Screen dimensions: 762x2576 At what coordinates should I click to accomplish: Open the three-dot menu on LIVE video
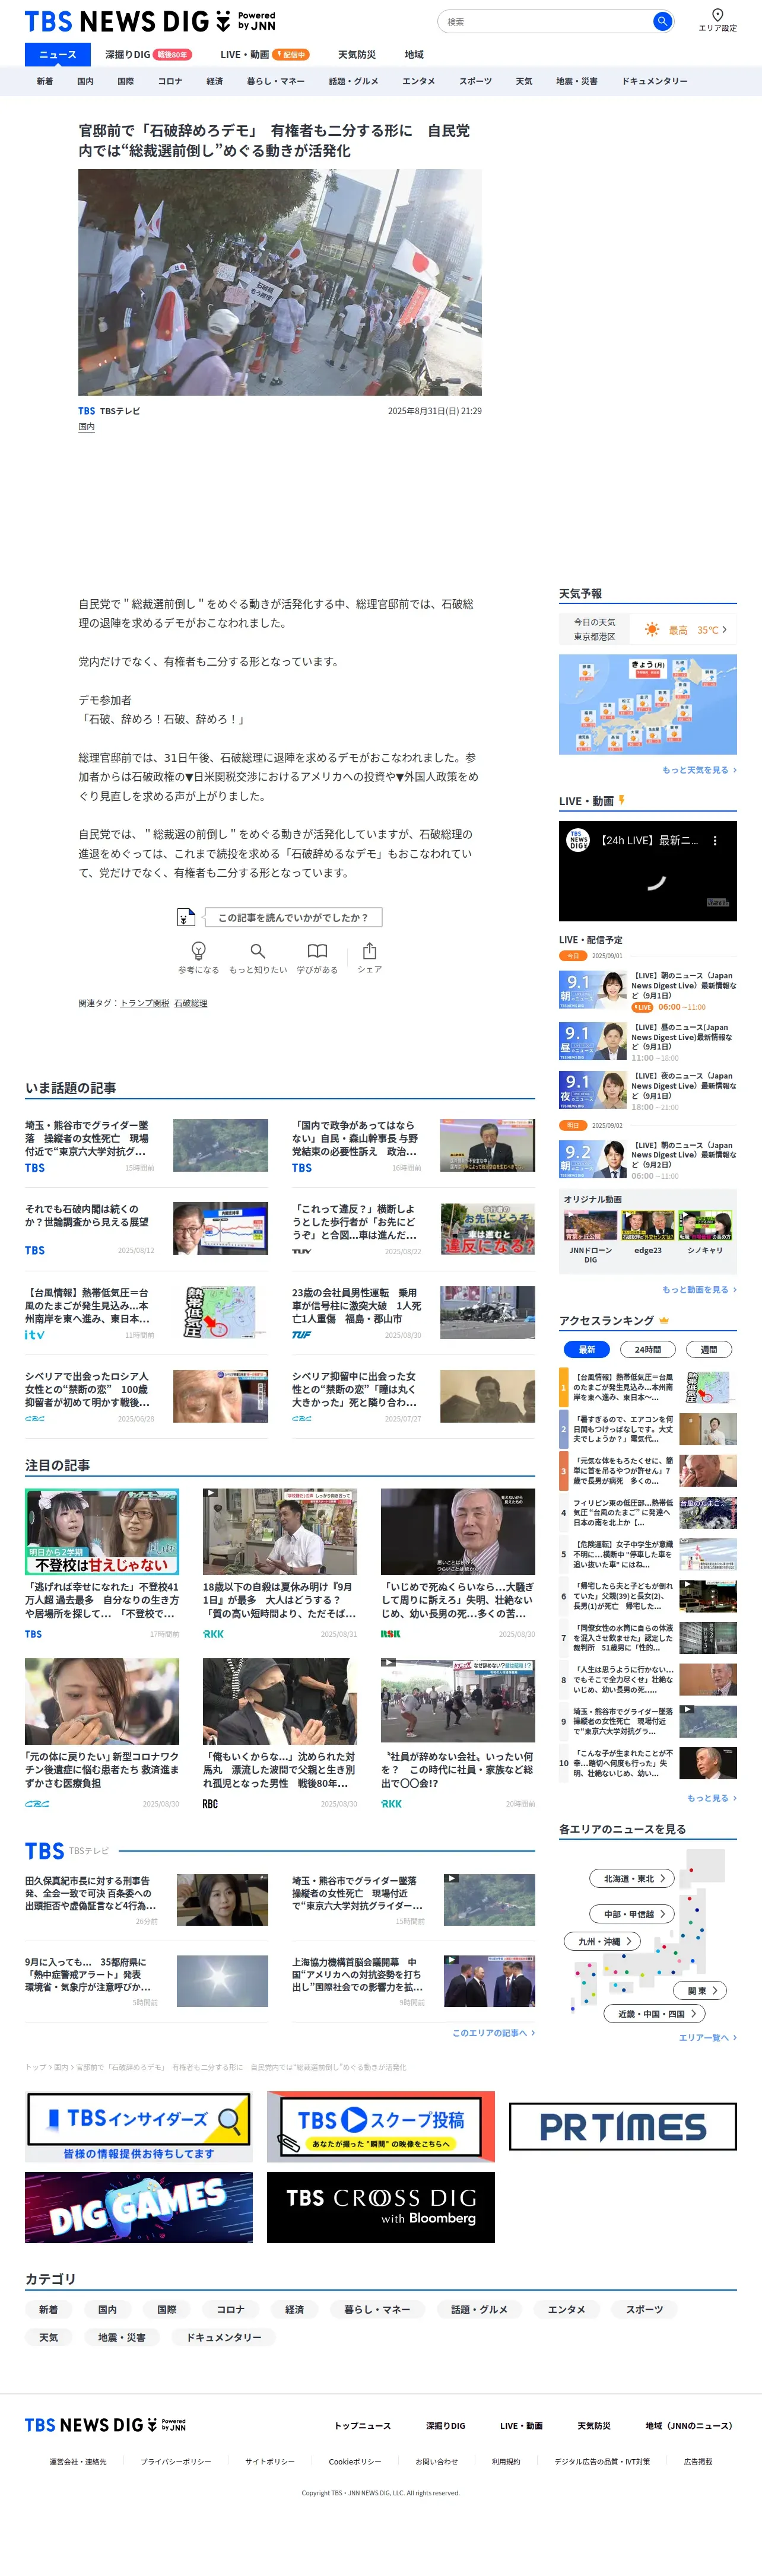click(714, 841)
